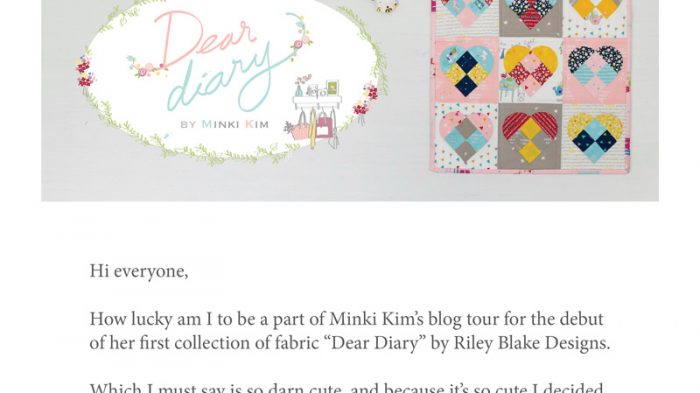Image resolution: width=700 pixels, height=393 pixels.
Task: Click the aqua heart on pink block
Action: coord(466,70)
